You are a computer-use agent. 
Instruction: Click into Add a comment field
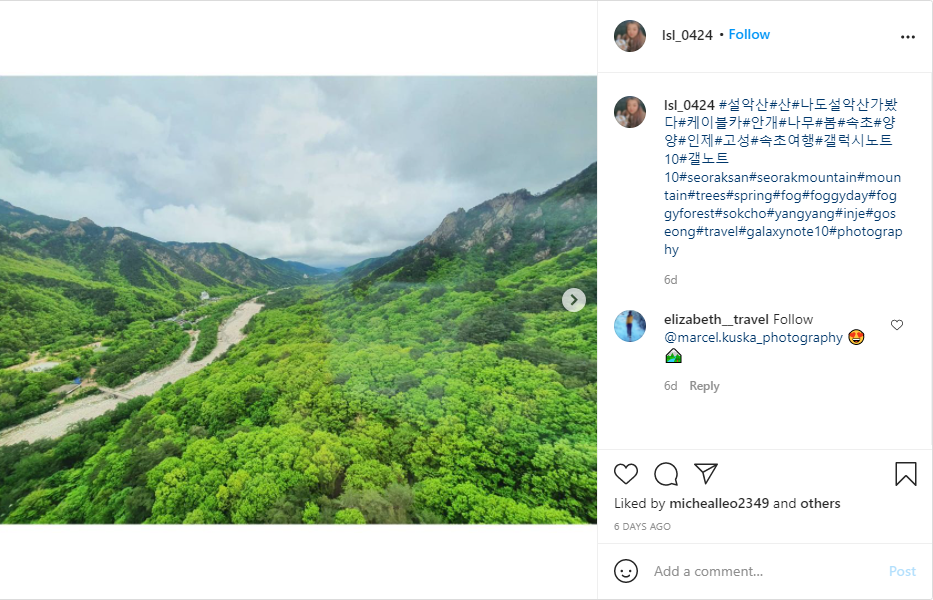click(760, 571)
